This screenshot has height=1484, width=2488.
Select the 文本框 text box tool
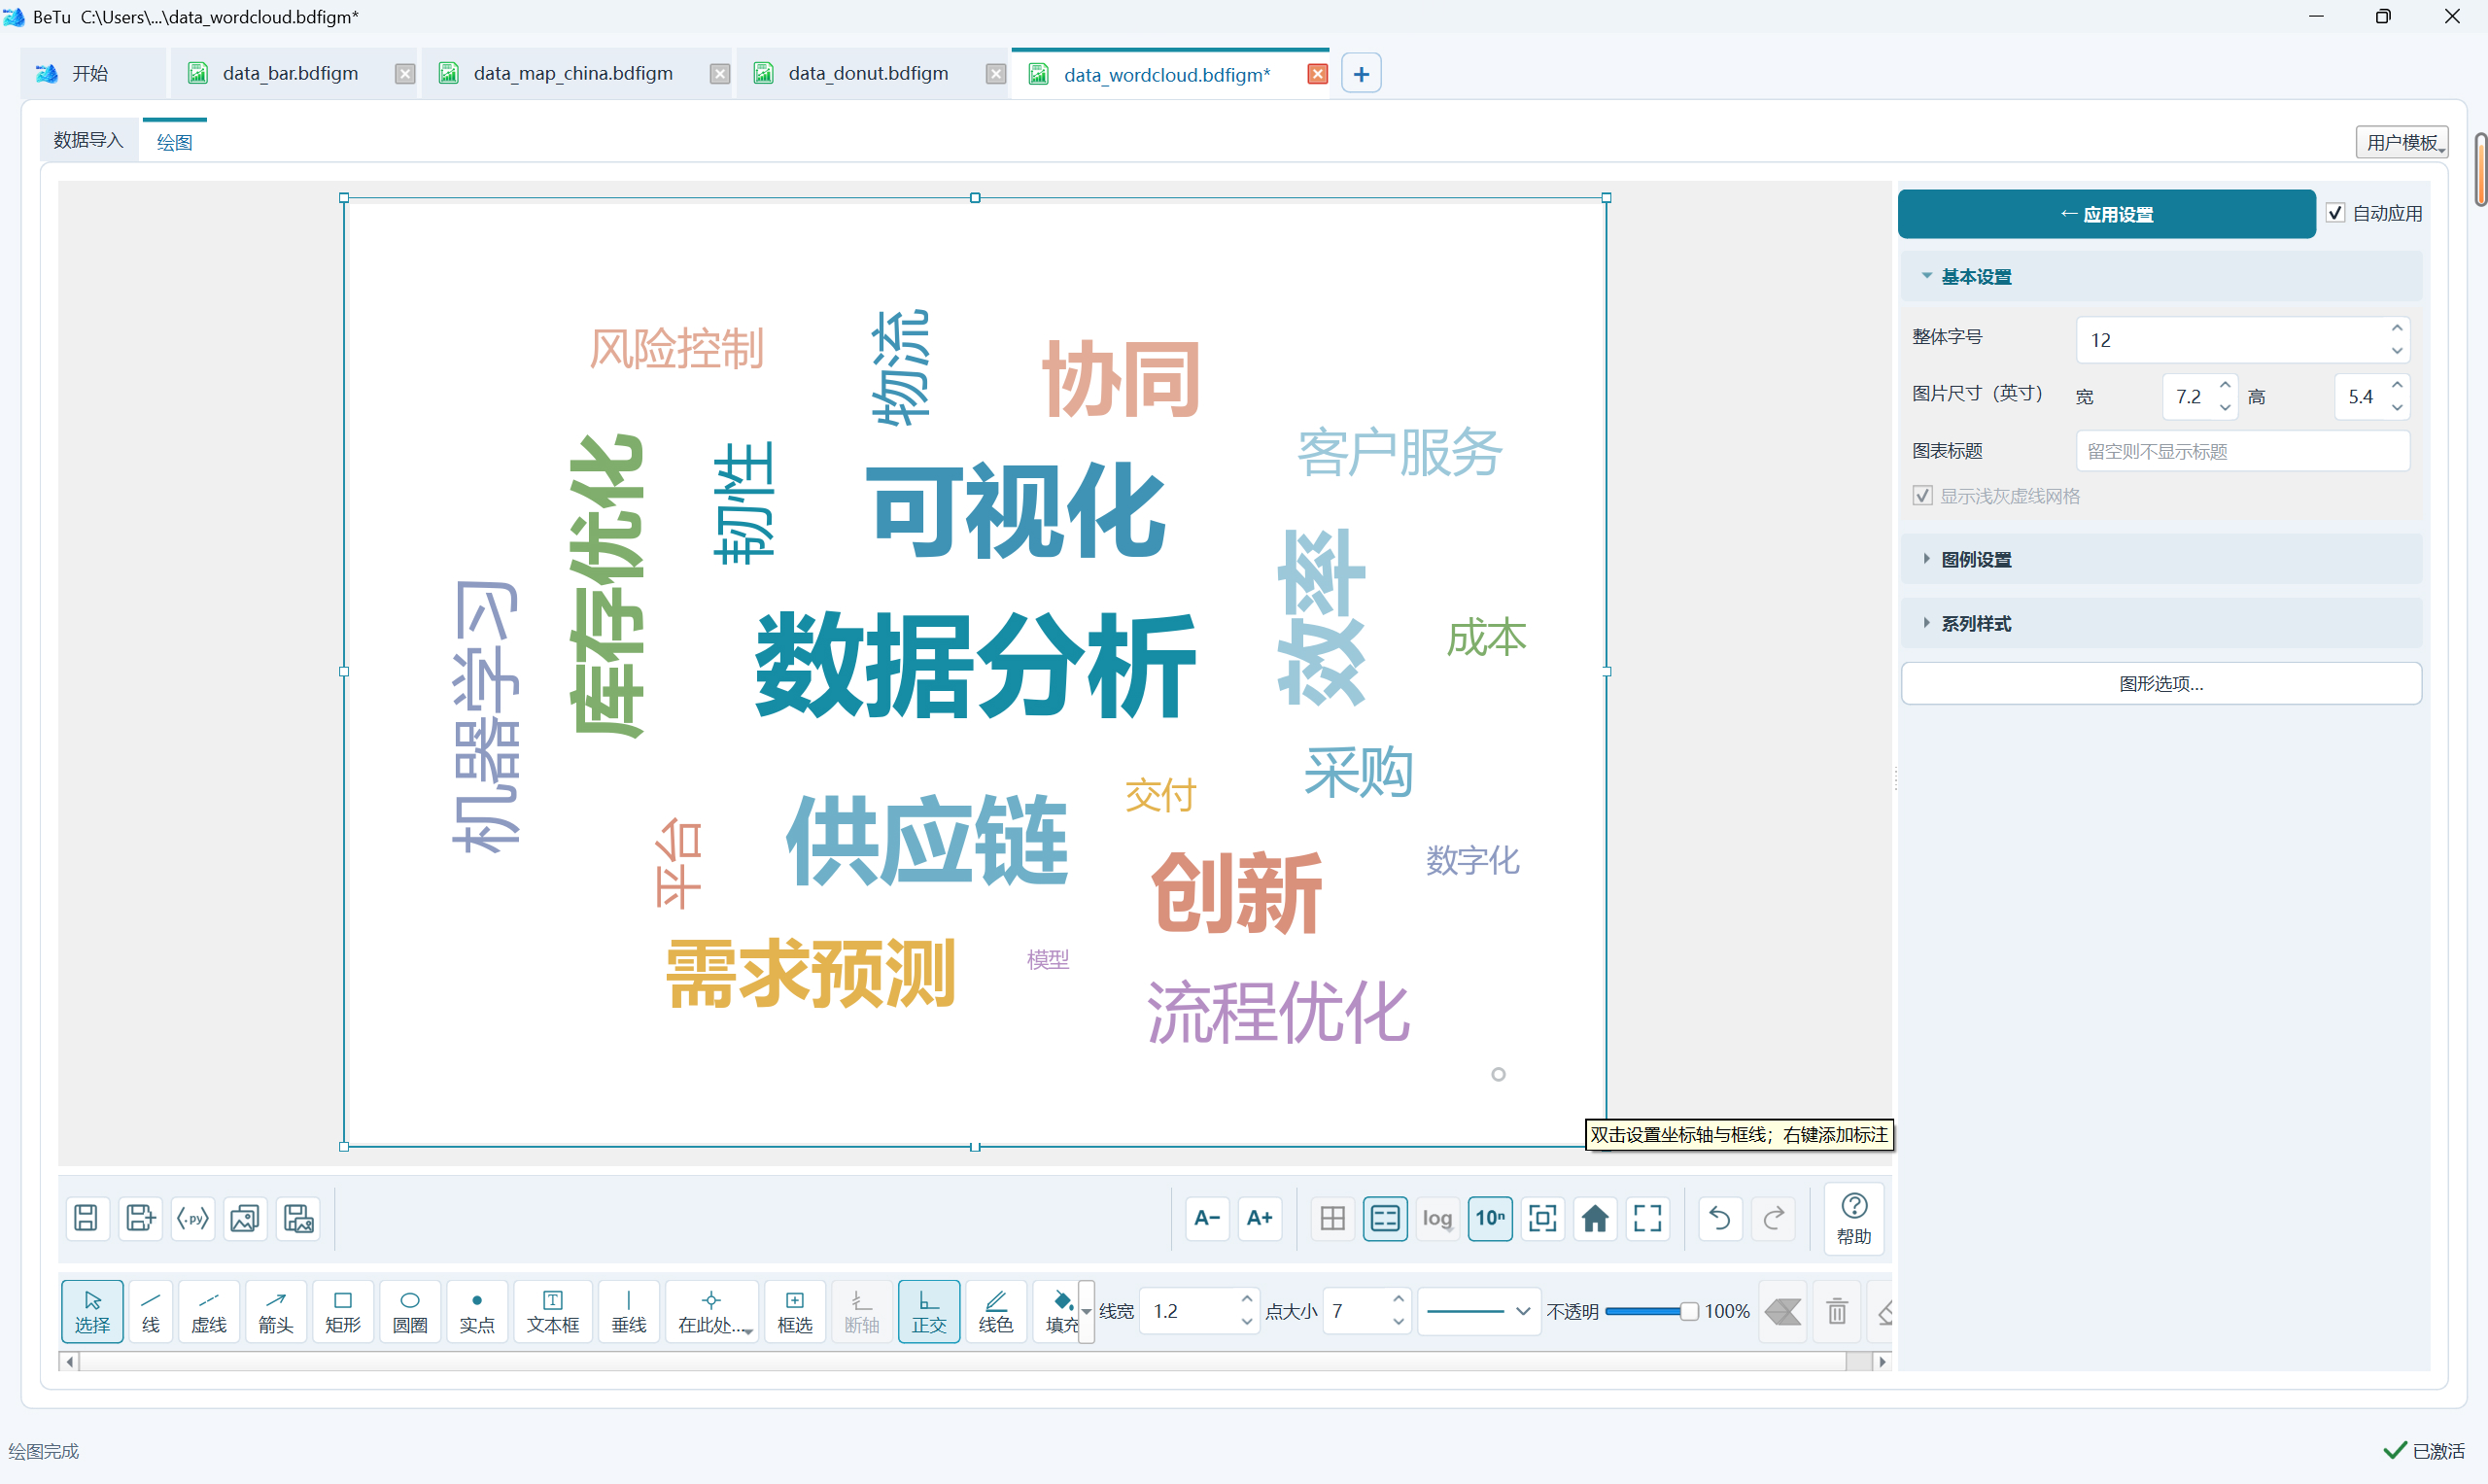tap(553, 1311)
